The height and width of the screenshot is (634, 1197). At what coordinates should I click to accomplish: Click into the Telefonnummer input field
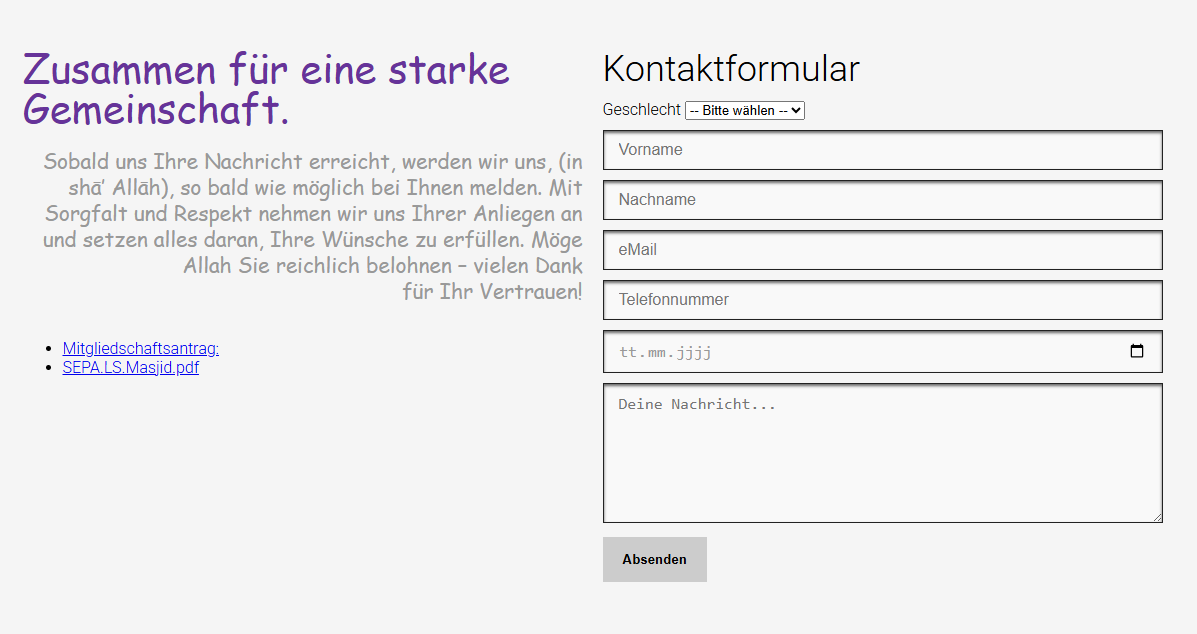pyautogui.click(x=882, y=300)
